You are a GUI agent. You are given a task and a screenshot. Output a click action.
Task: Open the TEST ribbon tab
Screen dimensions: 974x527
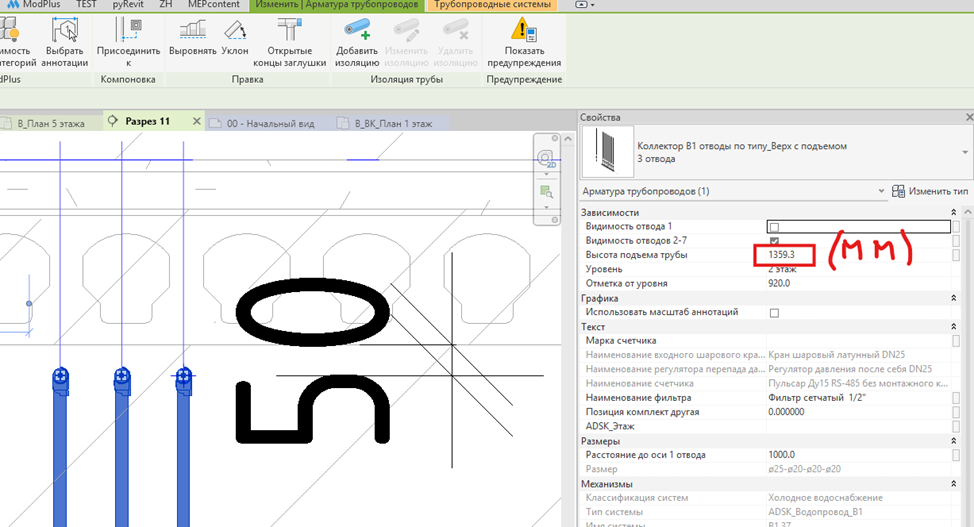(x=86, y=4)
